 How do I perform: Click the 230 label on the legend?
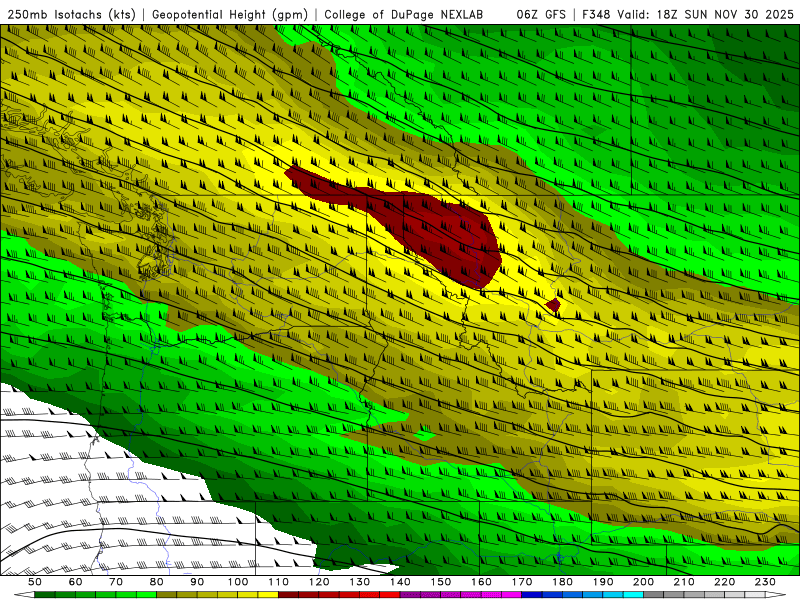coord(765,582)
